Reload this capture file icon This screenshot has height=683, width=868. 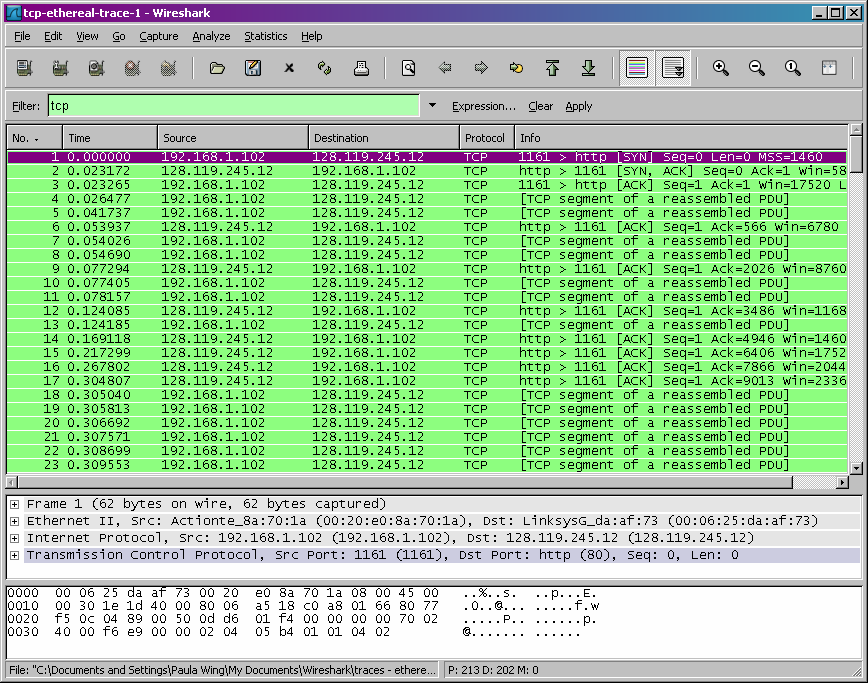[x=325, y=68]
